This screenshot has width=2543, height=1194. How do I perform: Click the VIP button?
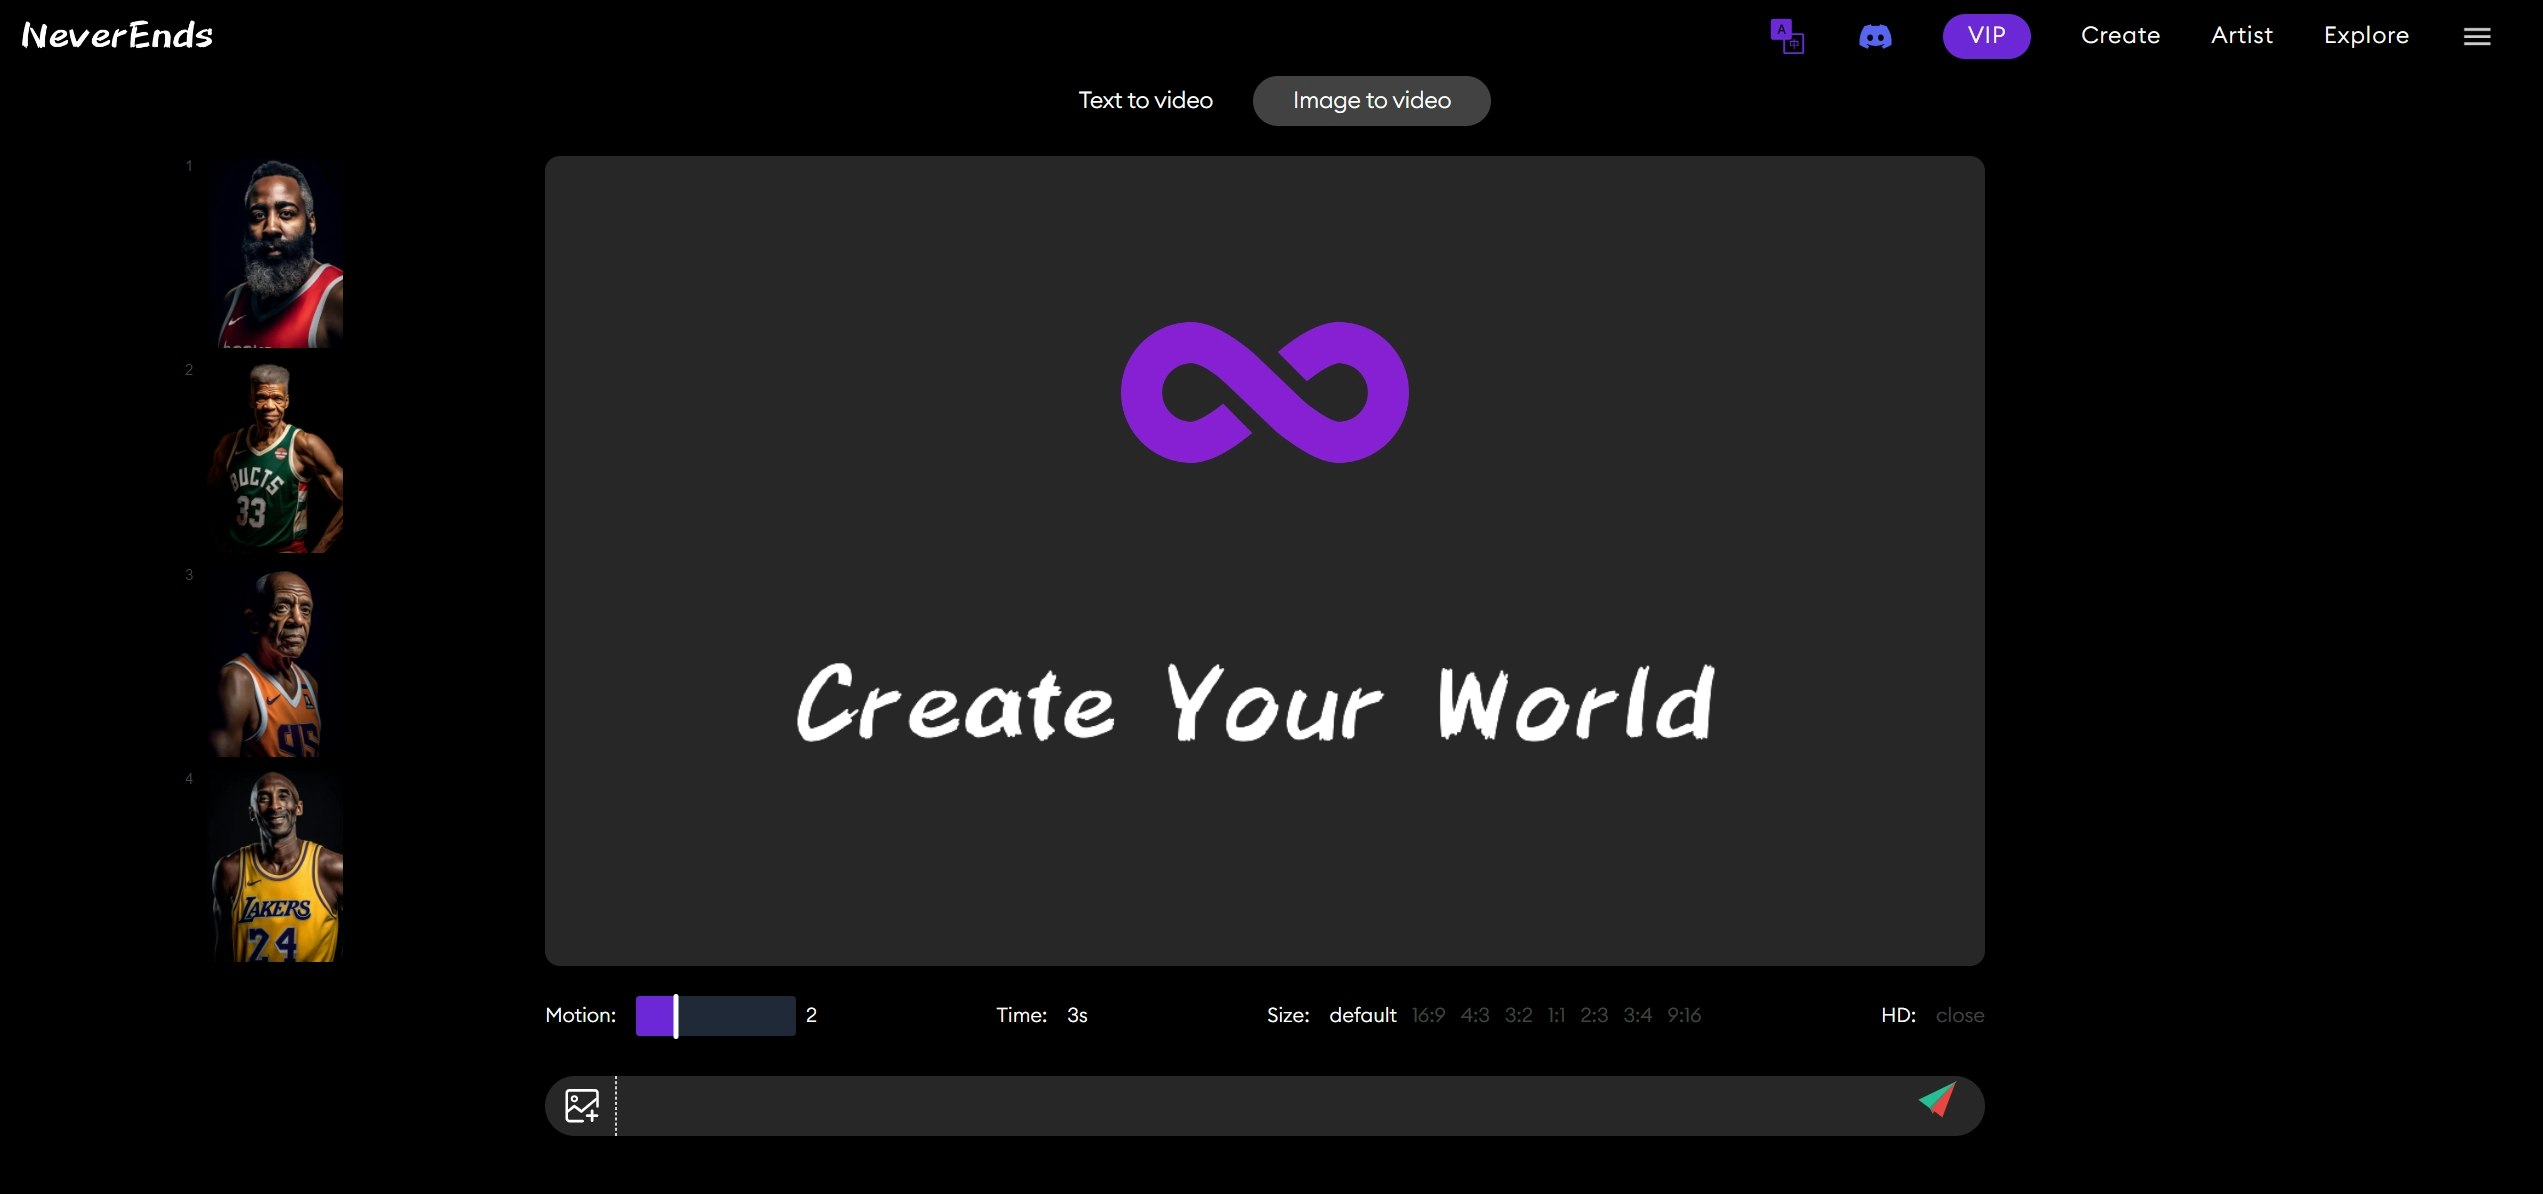tap(1985, 36)
